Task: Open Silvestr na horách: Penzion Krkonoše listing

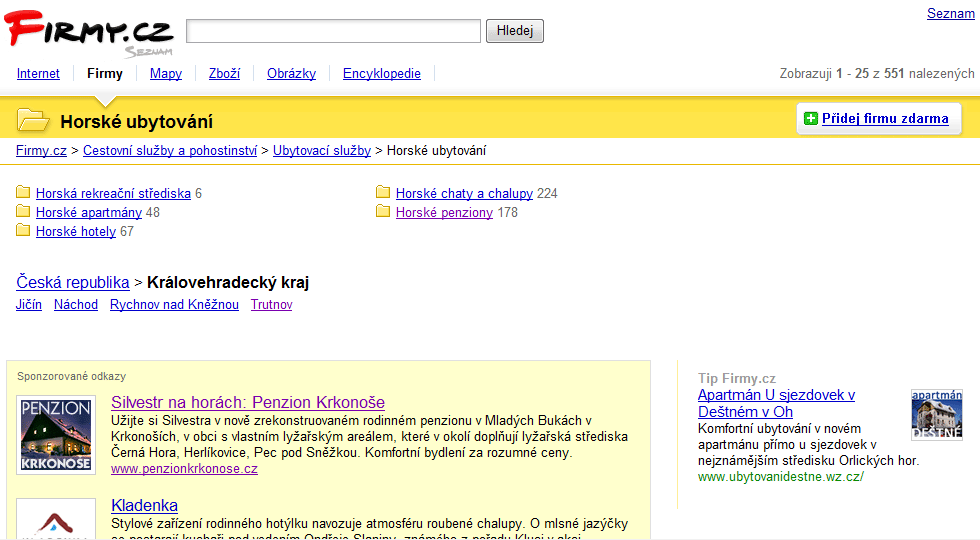Action: pos(248,402)
